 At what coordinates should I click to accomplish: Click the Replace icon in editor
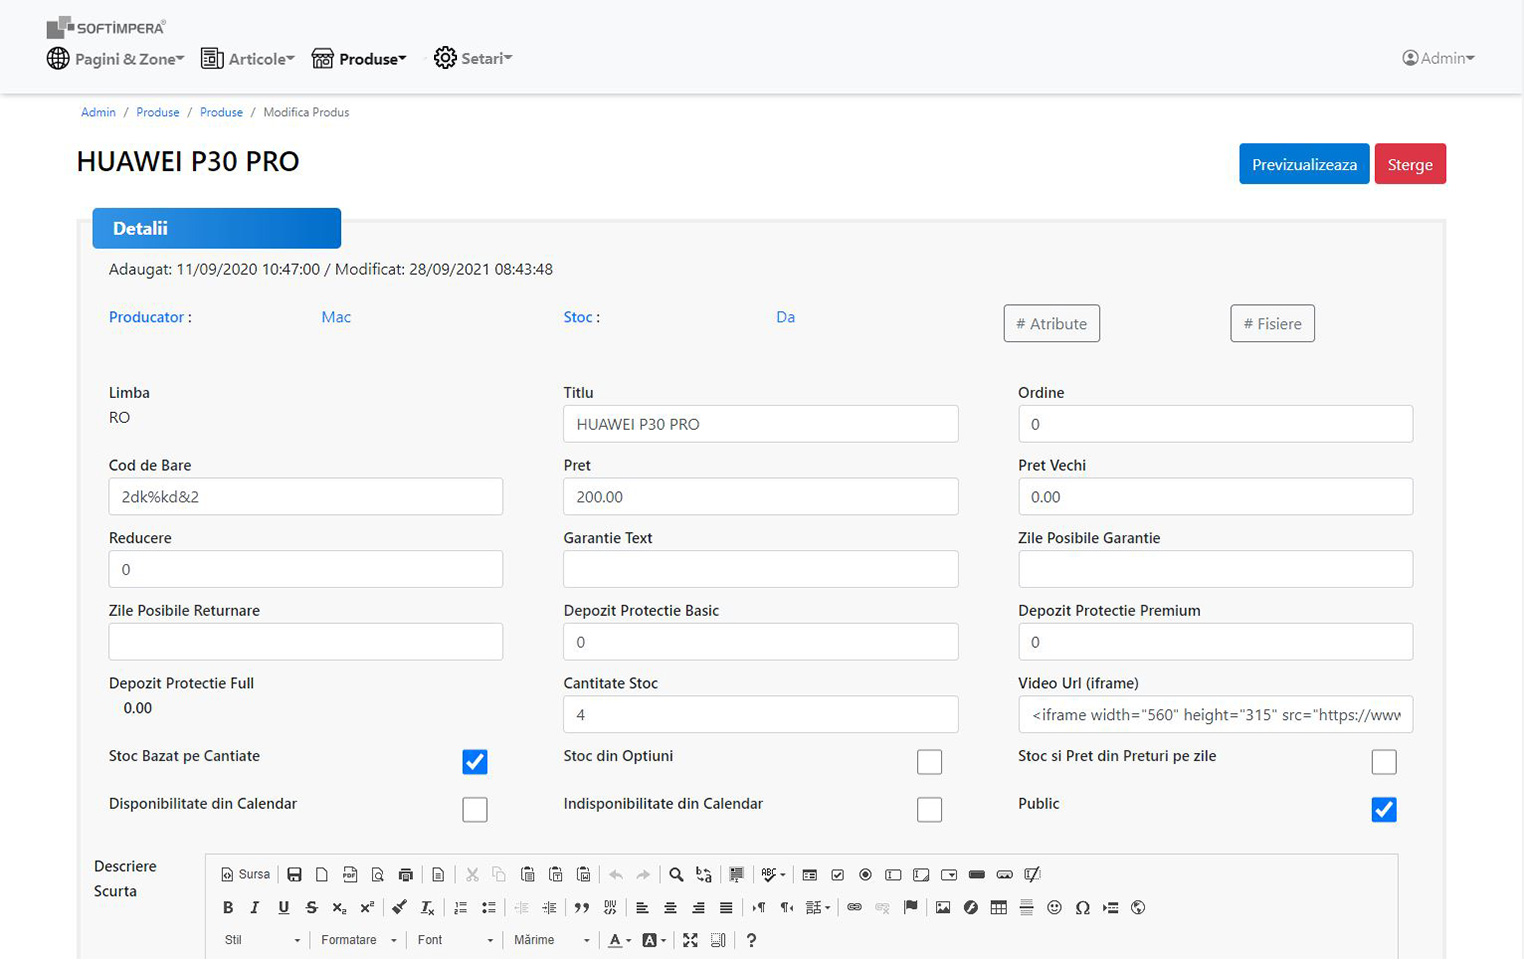[x=704, y=875]
